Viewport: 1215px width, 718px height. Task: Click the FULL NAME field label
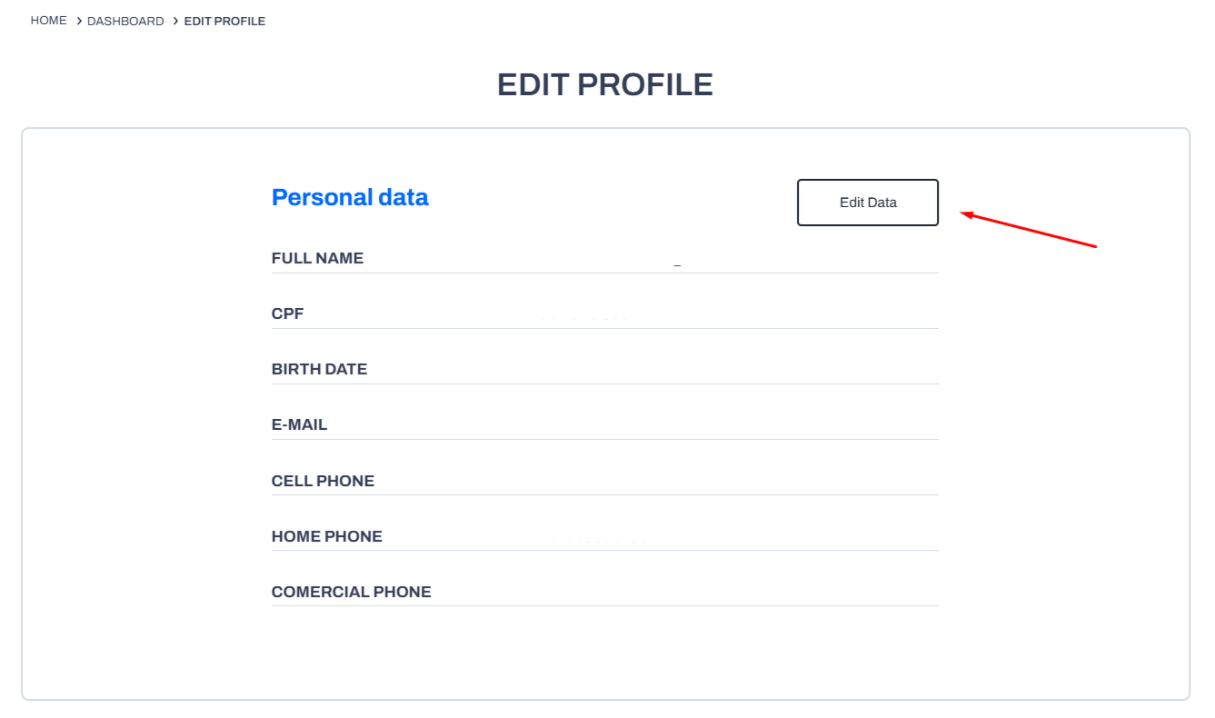click(317, 258)
